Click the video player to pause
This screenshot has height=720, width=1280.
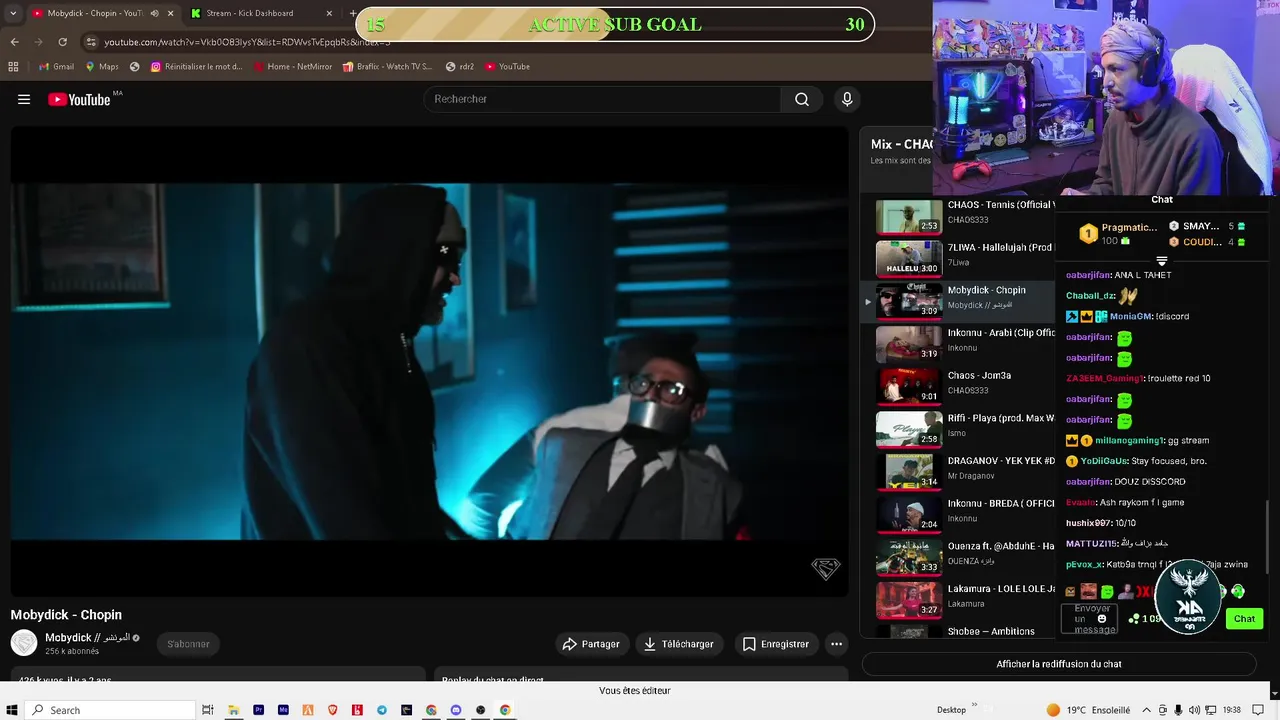click(x=429, y=361)
